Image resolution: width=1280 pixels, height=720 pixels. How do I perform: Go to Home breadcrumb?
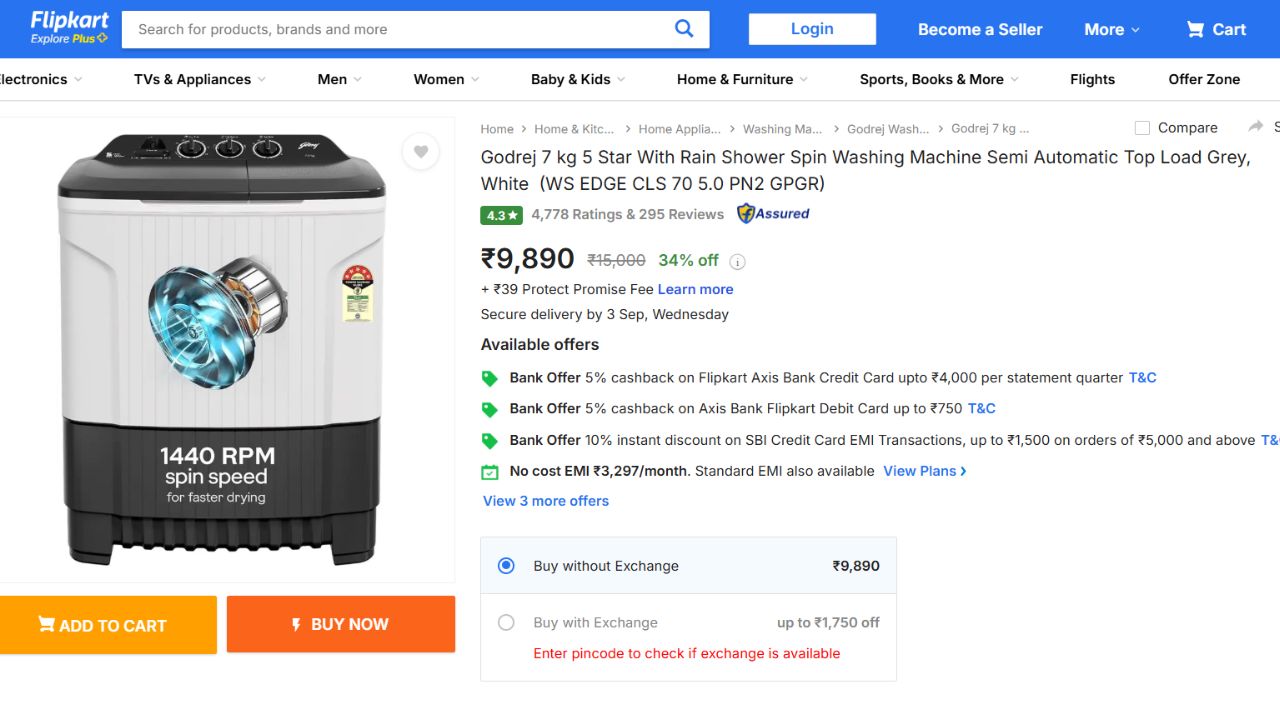click(497, 129)
